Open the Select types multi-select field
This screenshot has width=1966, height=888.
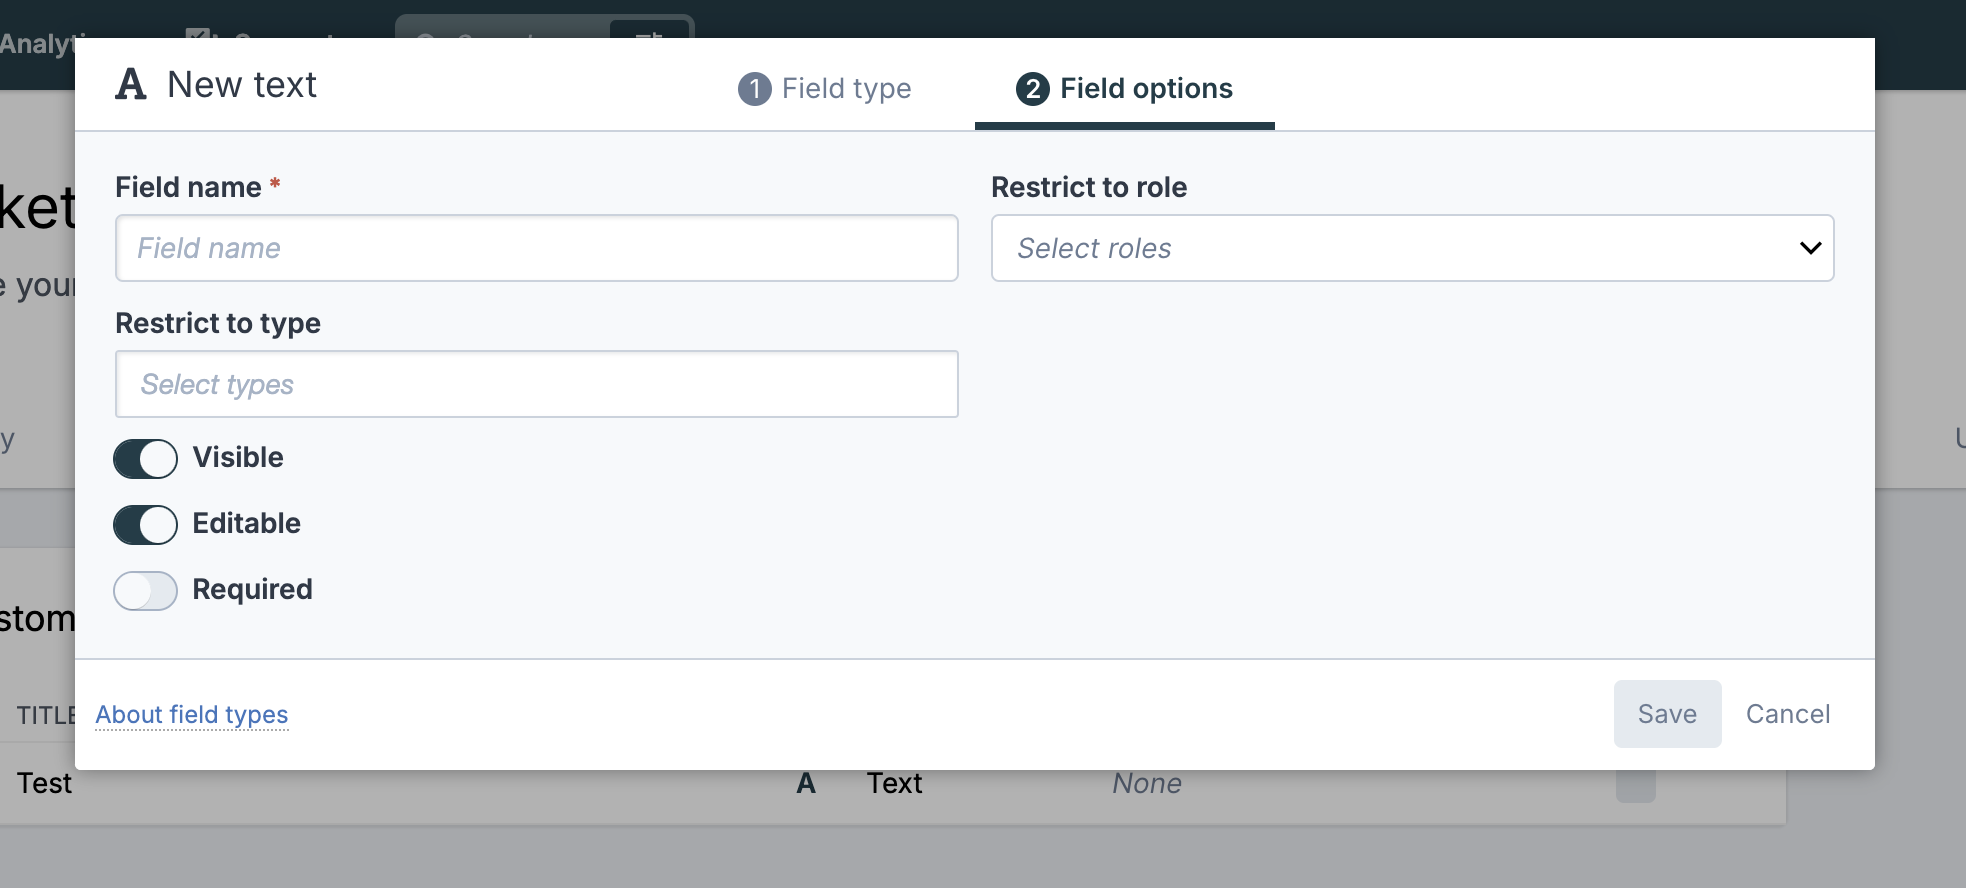click(537, 384)
